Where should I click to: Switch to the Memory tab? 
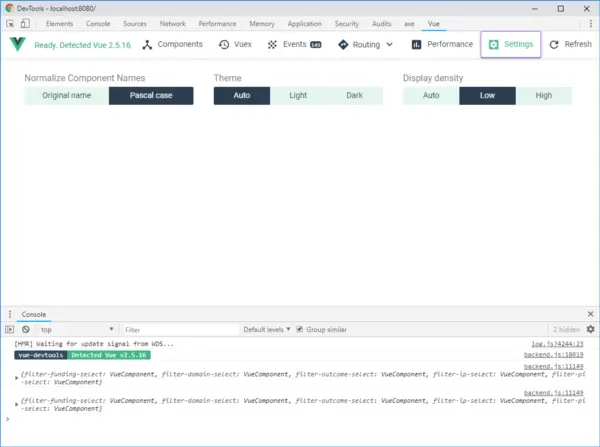coord(262,24)
